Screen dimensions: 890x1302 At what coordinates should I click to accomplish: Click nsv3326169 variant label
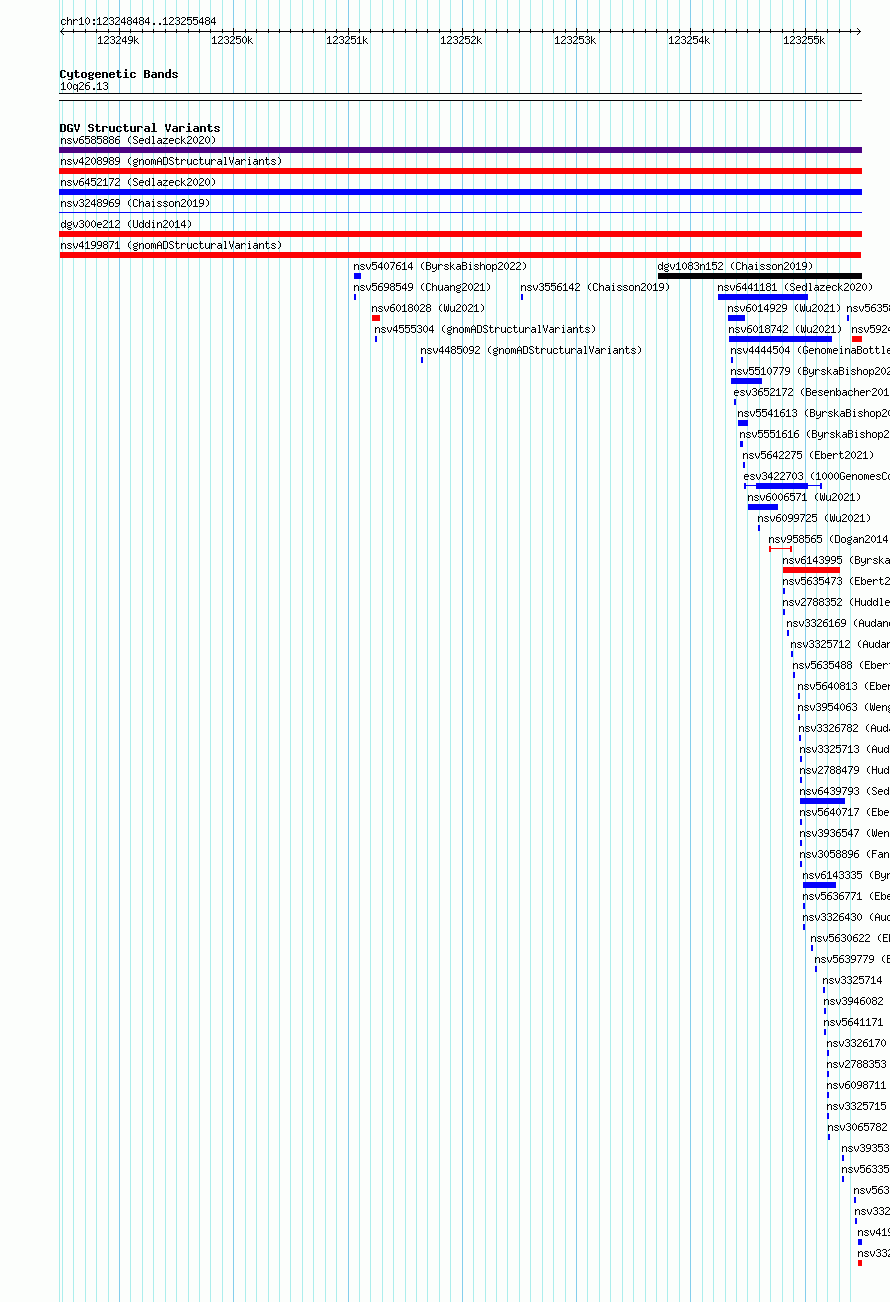point(838,623)
